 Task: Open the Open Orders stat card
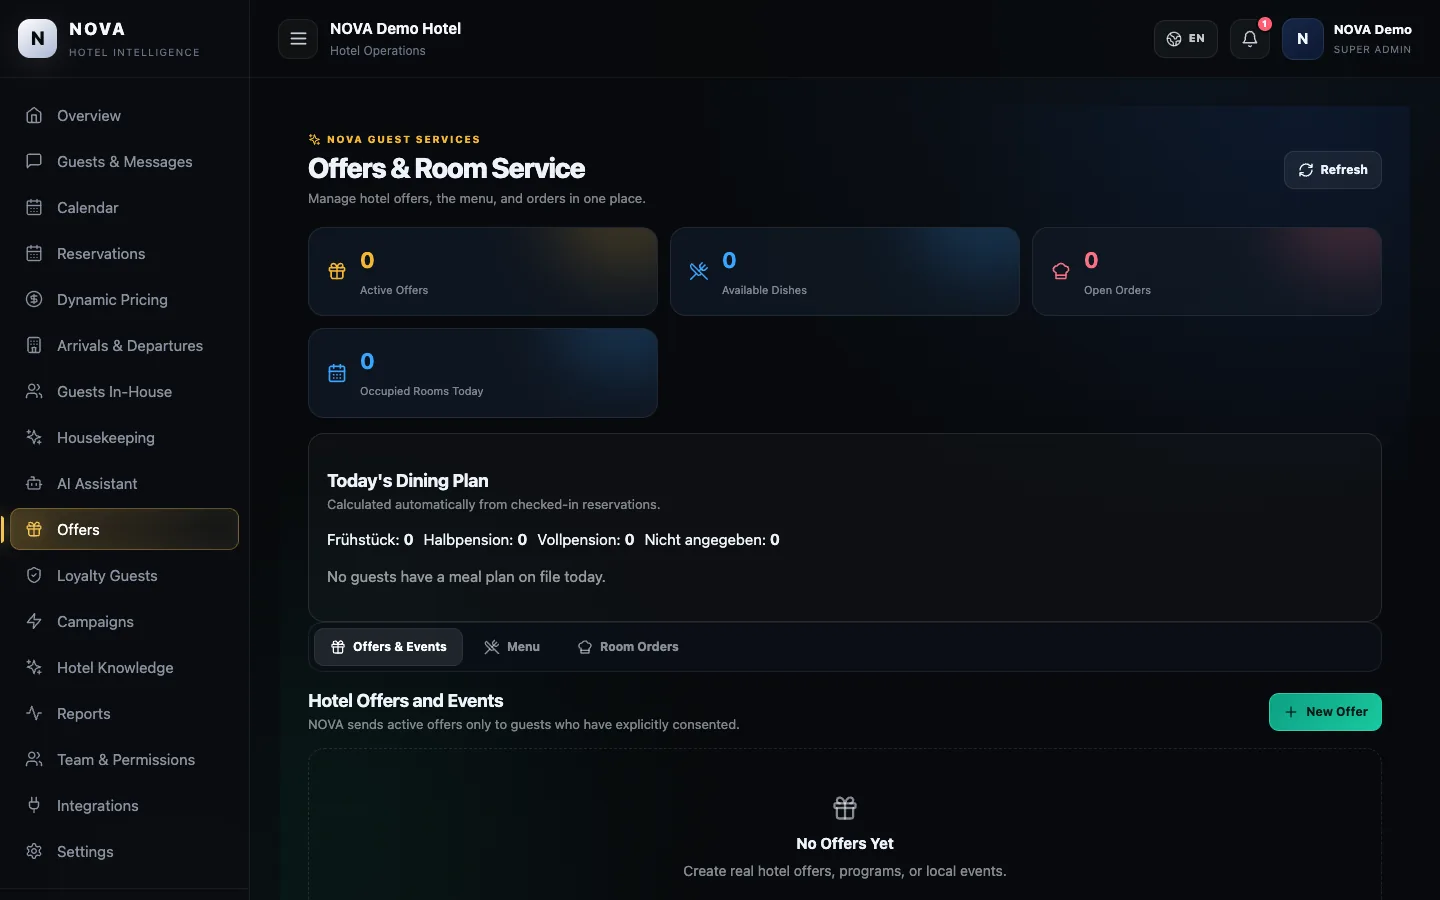1207,271
